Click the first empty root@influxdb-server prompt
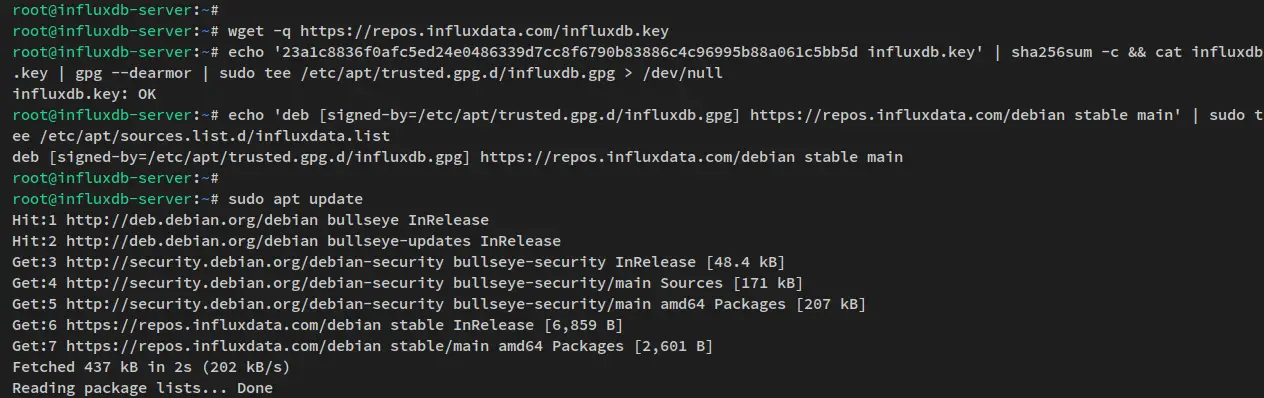This screenshot has width=1264, height=398. [x=115, y=9]
